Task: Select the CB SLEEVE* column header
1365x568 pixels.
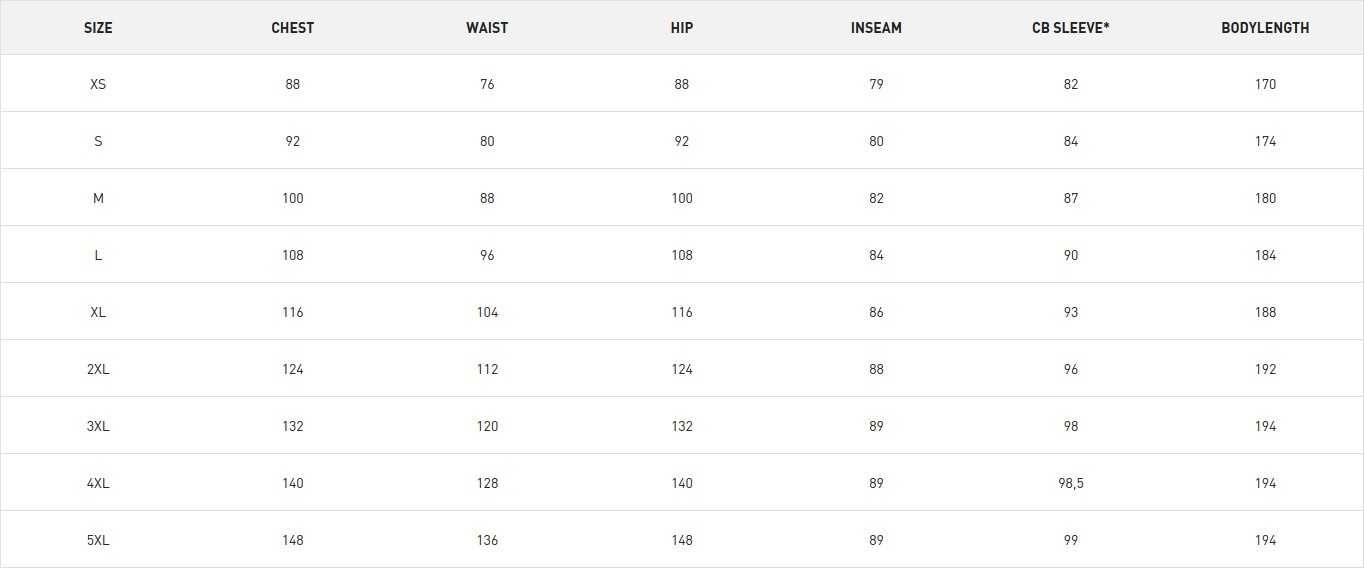Action: click(x=1071, y=28)
